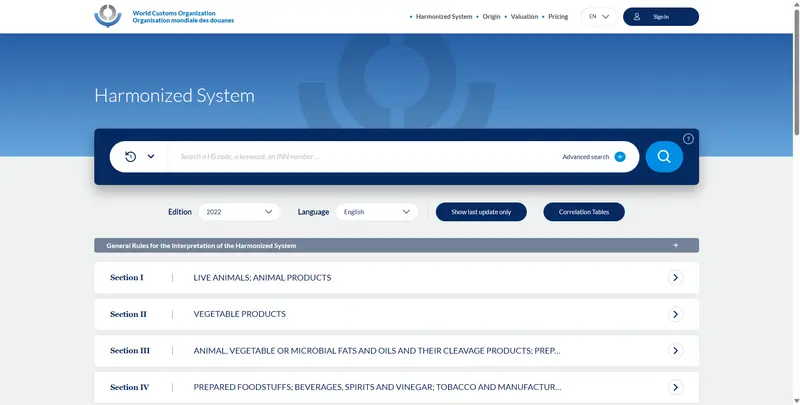800x405 pixels.
Task: Click the Sign in button
Action: tap(661, 17)
